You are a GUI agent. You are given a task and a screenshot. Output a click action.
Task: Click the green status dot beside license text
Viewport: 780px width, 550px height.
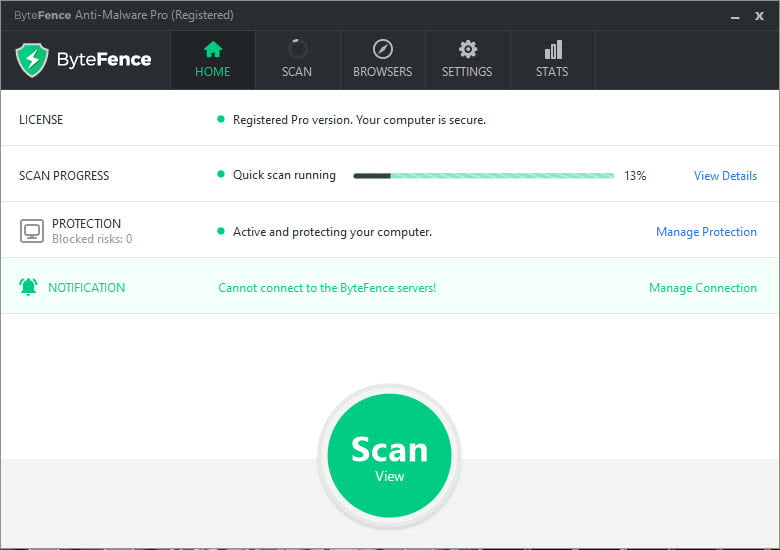(221, 119)
